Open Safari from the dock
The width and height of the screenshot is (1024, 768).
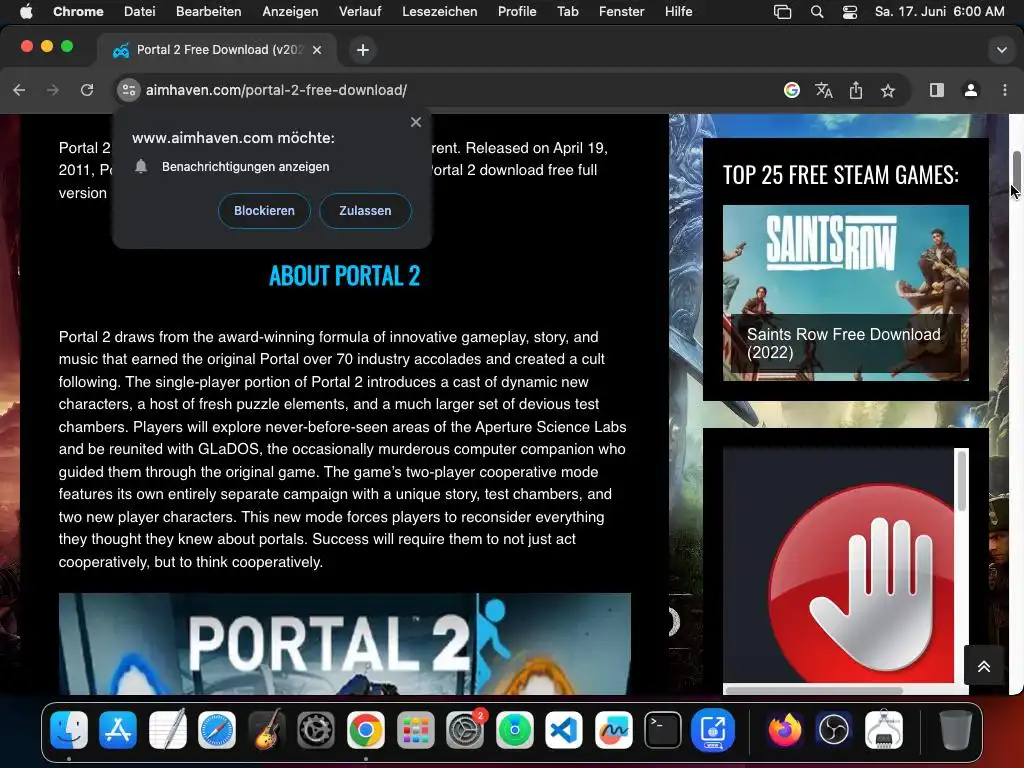(x=217, y=729)
